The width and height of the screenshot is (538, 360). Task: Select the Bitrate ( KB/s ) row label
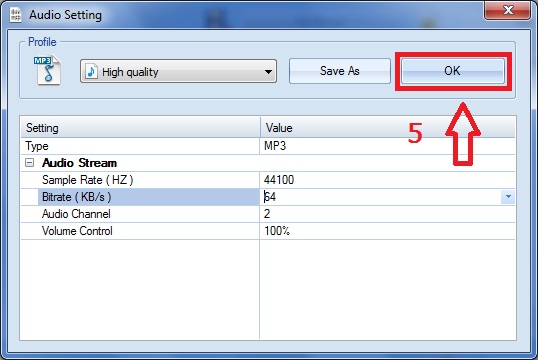coord(149,197)
